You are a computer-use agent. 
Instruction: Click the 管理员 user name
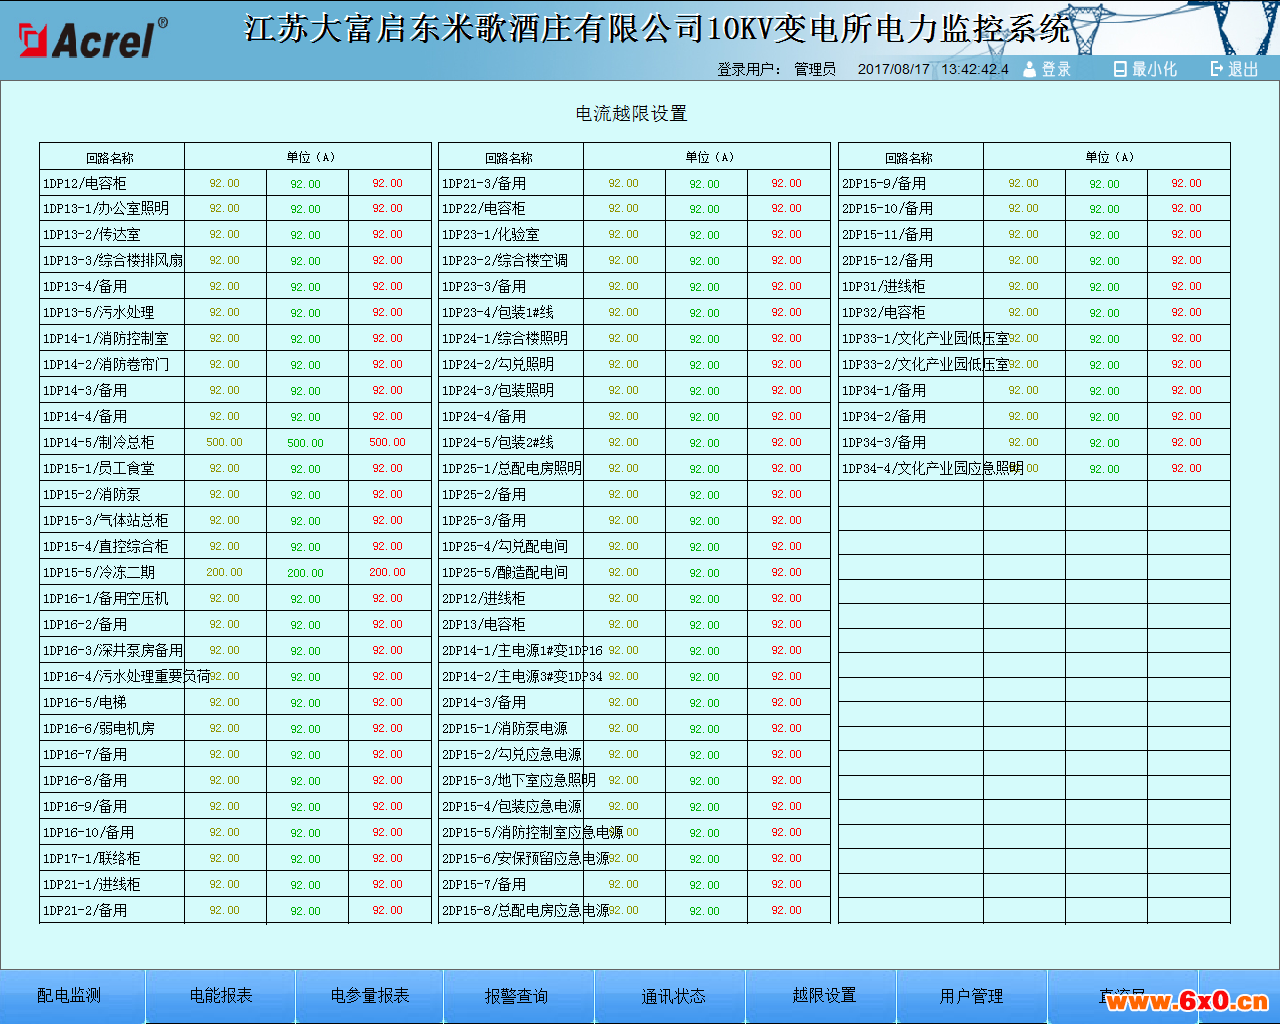[x=815, y=69]
